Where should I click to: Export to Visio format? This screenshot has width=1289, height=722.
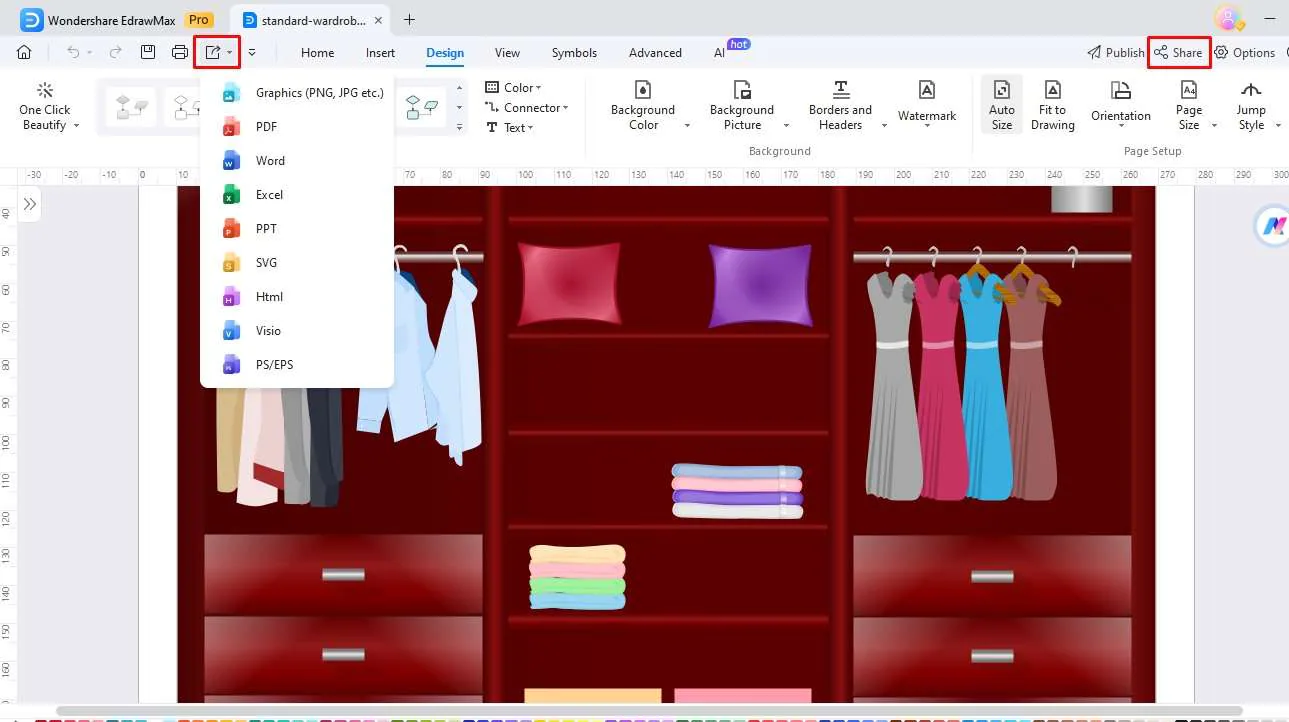pos(297,331)
